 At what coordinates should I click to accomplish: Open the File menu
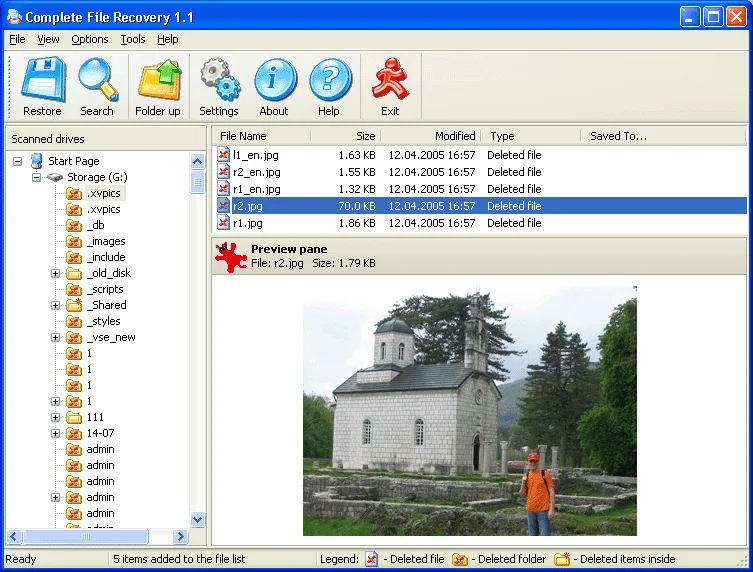[x=17, y=39]
